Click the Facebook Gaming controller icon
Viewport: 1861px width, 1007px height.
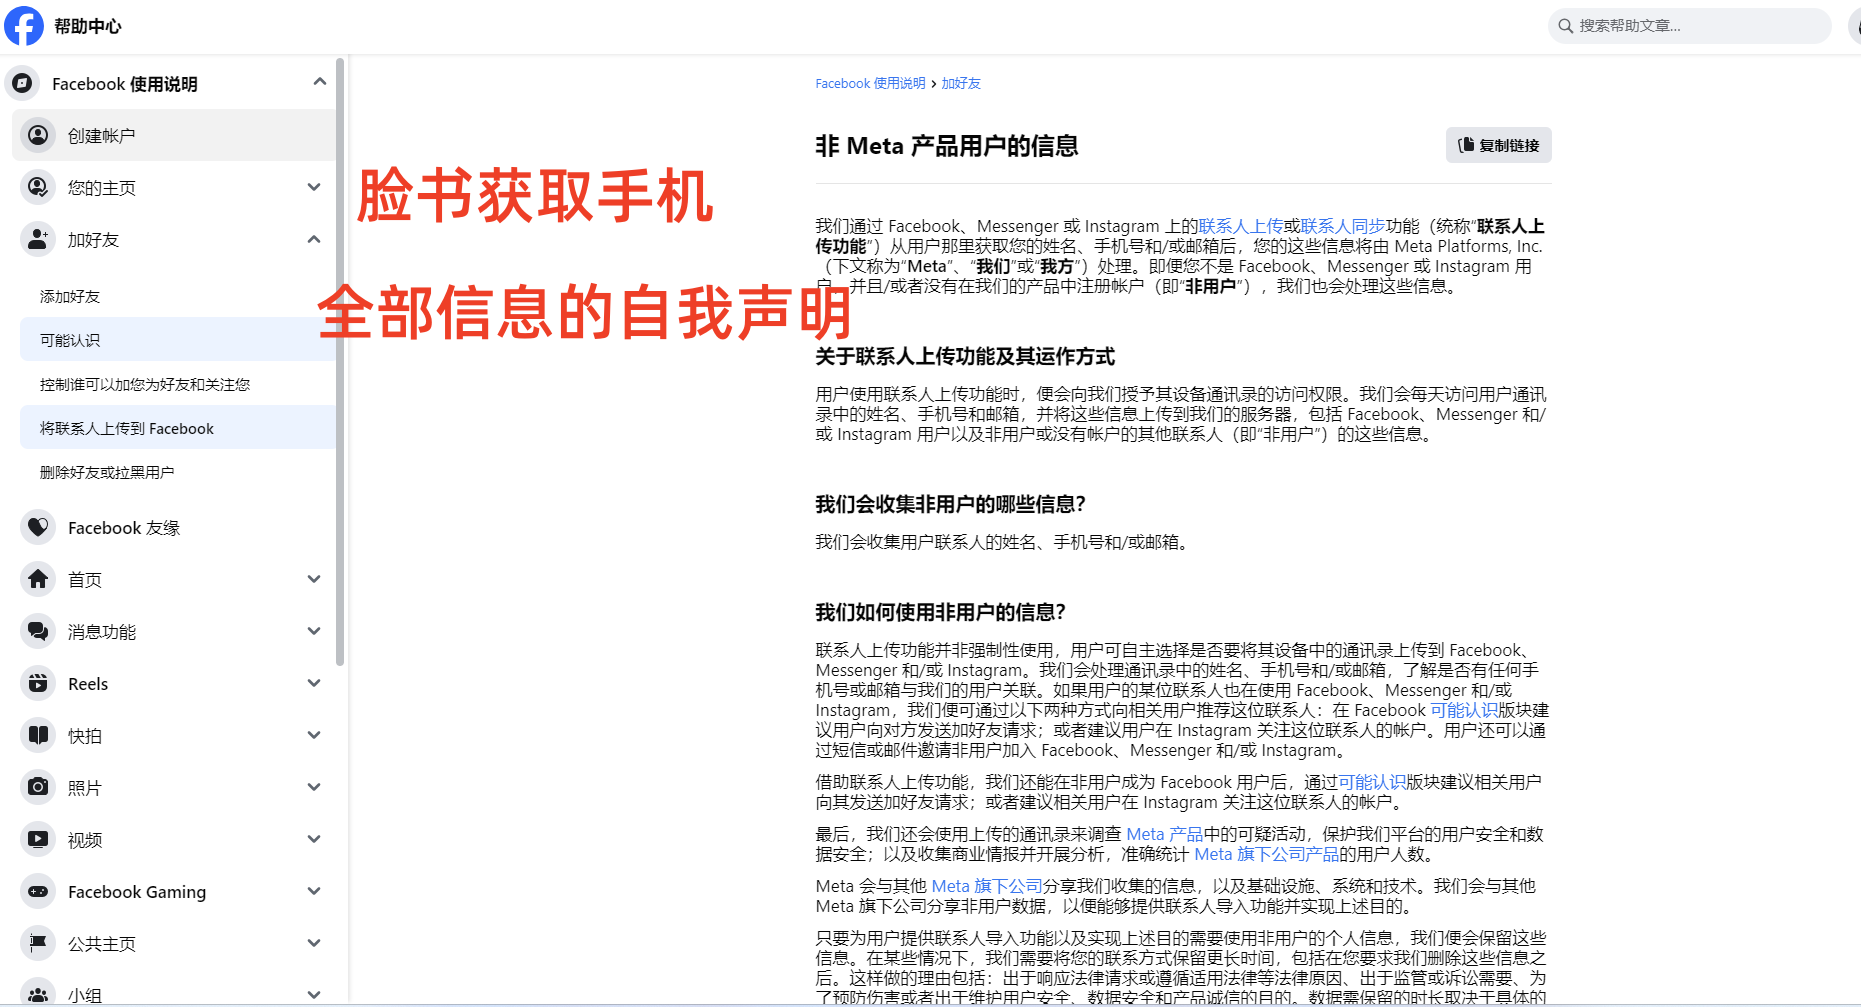[38, 891]
